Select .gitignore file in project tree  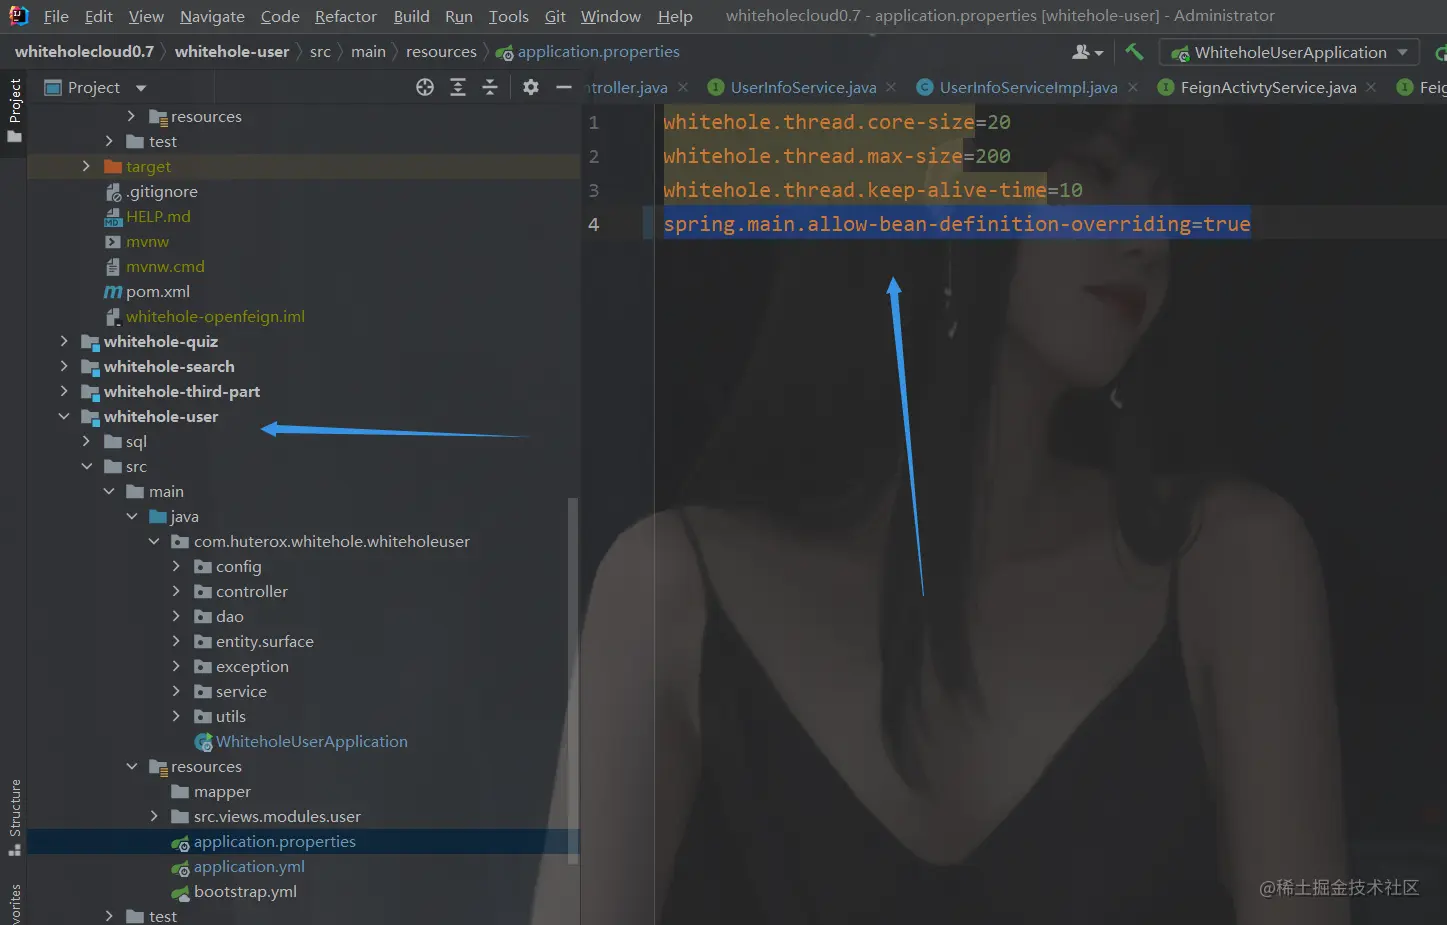(x=161, y=191)
